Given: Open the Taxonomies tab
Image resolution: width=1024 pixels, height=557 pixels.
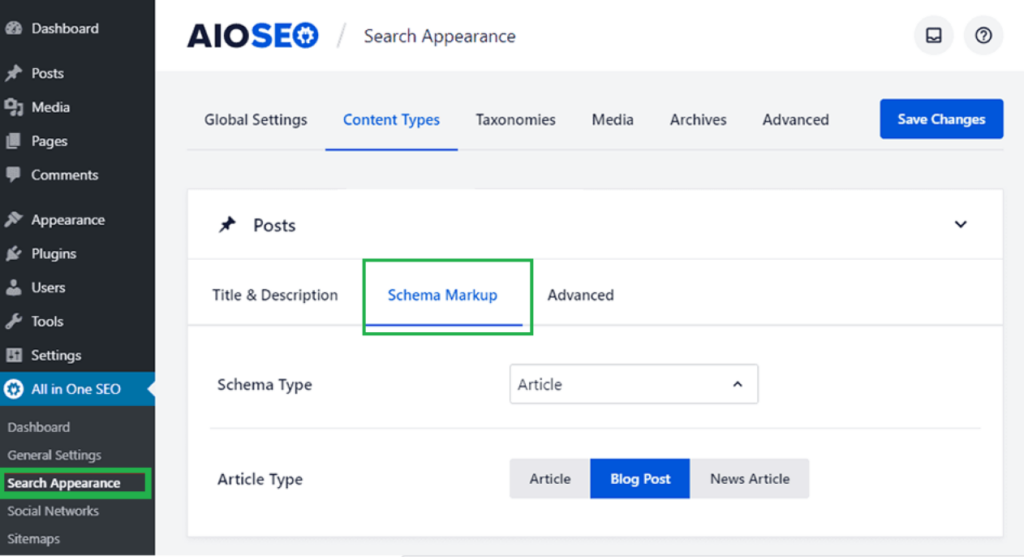Looking at the screenshot, I should [515, 119].
